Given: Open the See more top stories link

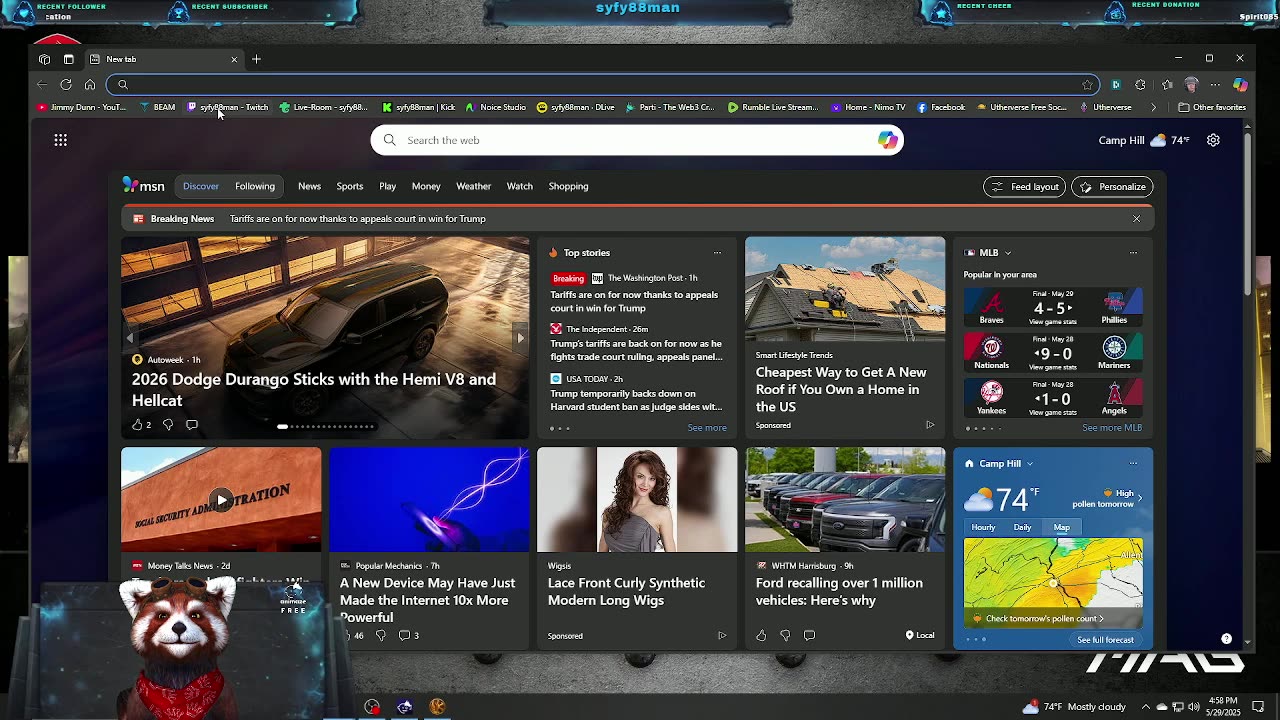Looking at the screenshot, I should 707,428.
